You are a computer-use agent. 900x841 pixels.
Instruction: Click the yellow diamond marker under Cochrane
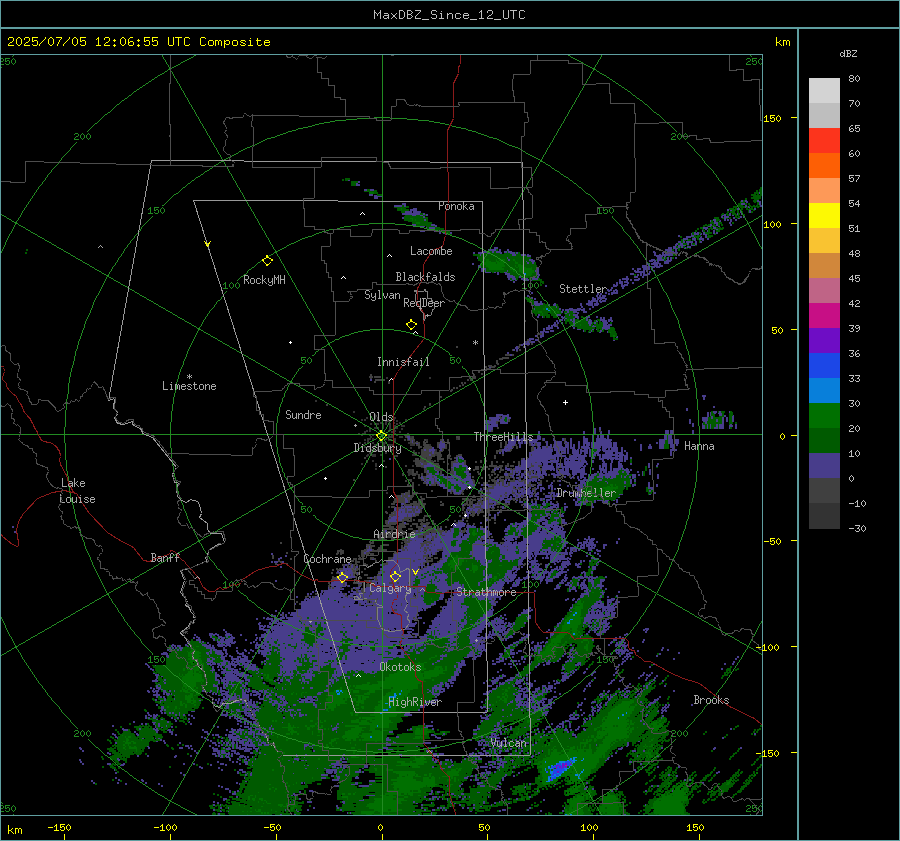click(342, 577)
